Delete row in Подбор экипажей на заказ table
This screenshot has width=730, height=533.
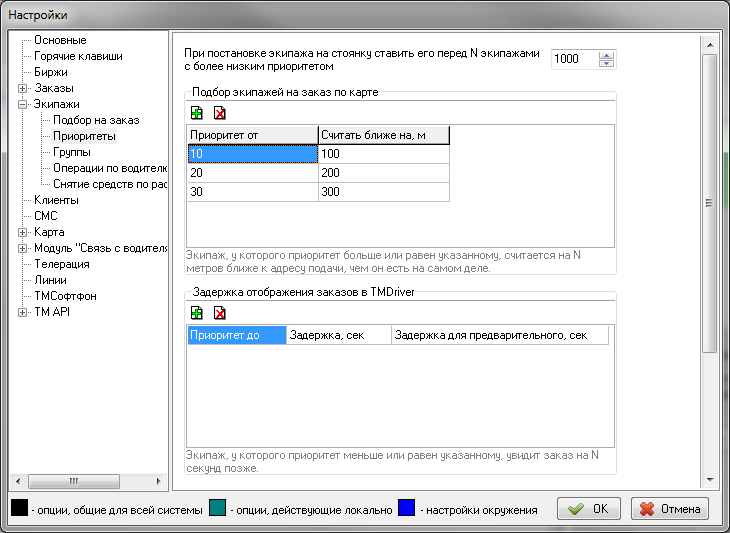219,113
